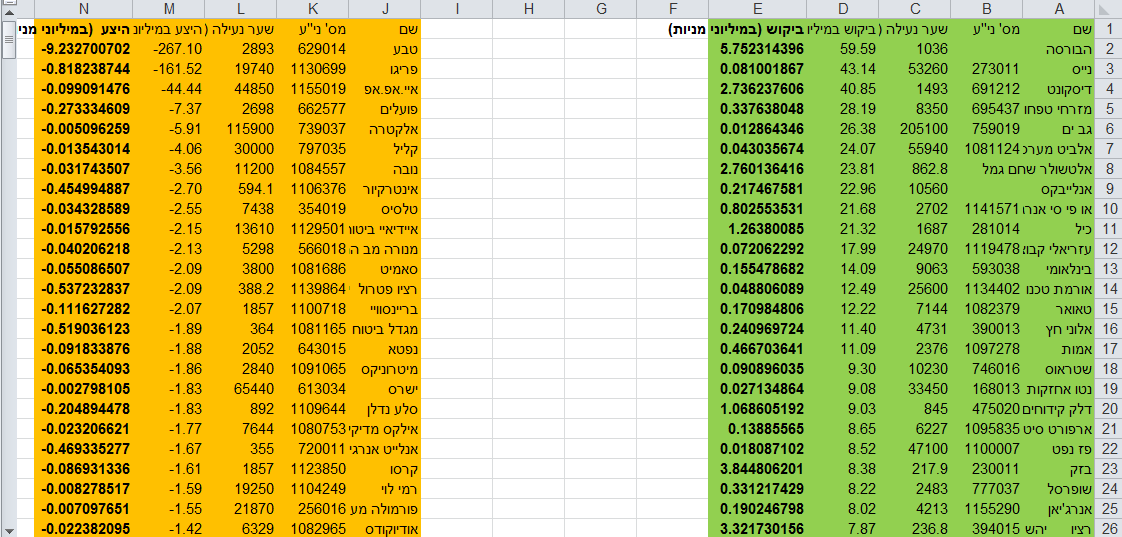
Task: Select column H header
Action: pyautogui.click(x=529, y=9)
